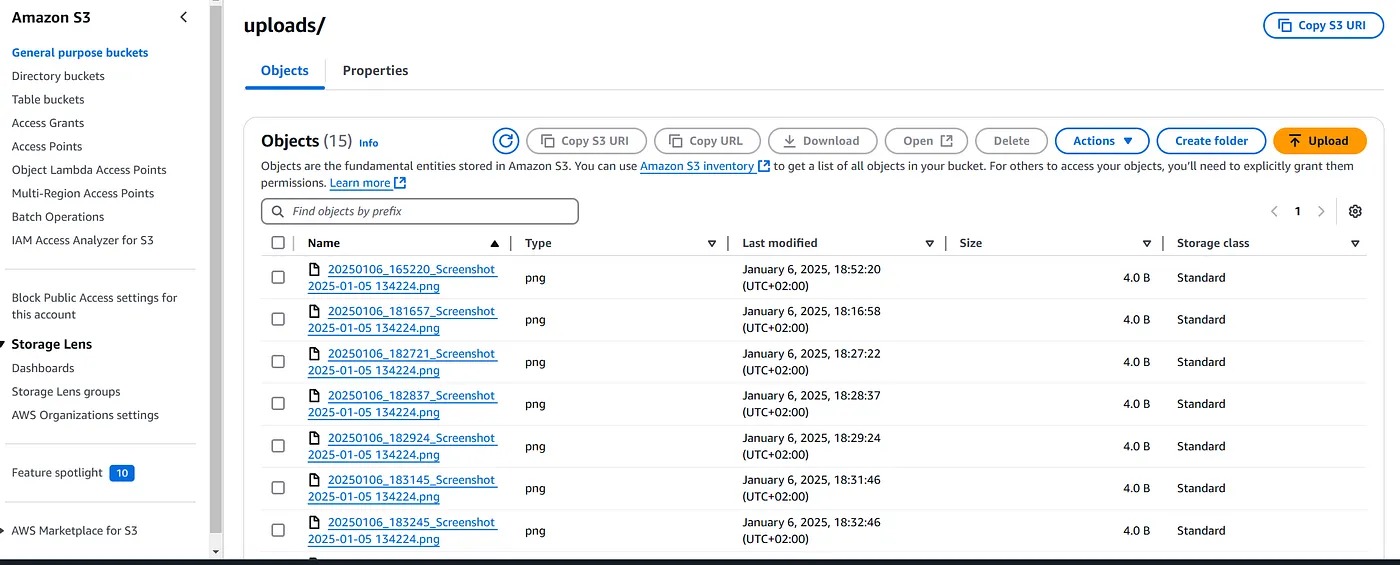Expand AWS Marketplace for S3
The image size is (1400, 565).
5,531
